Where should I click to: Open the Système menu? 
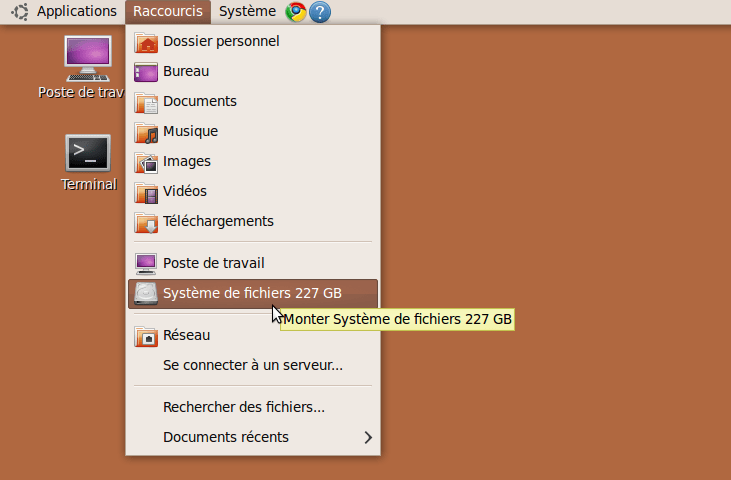[x=248, y=11]
